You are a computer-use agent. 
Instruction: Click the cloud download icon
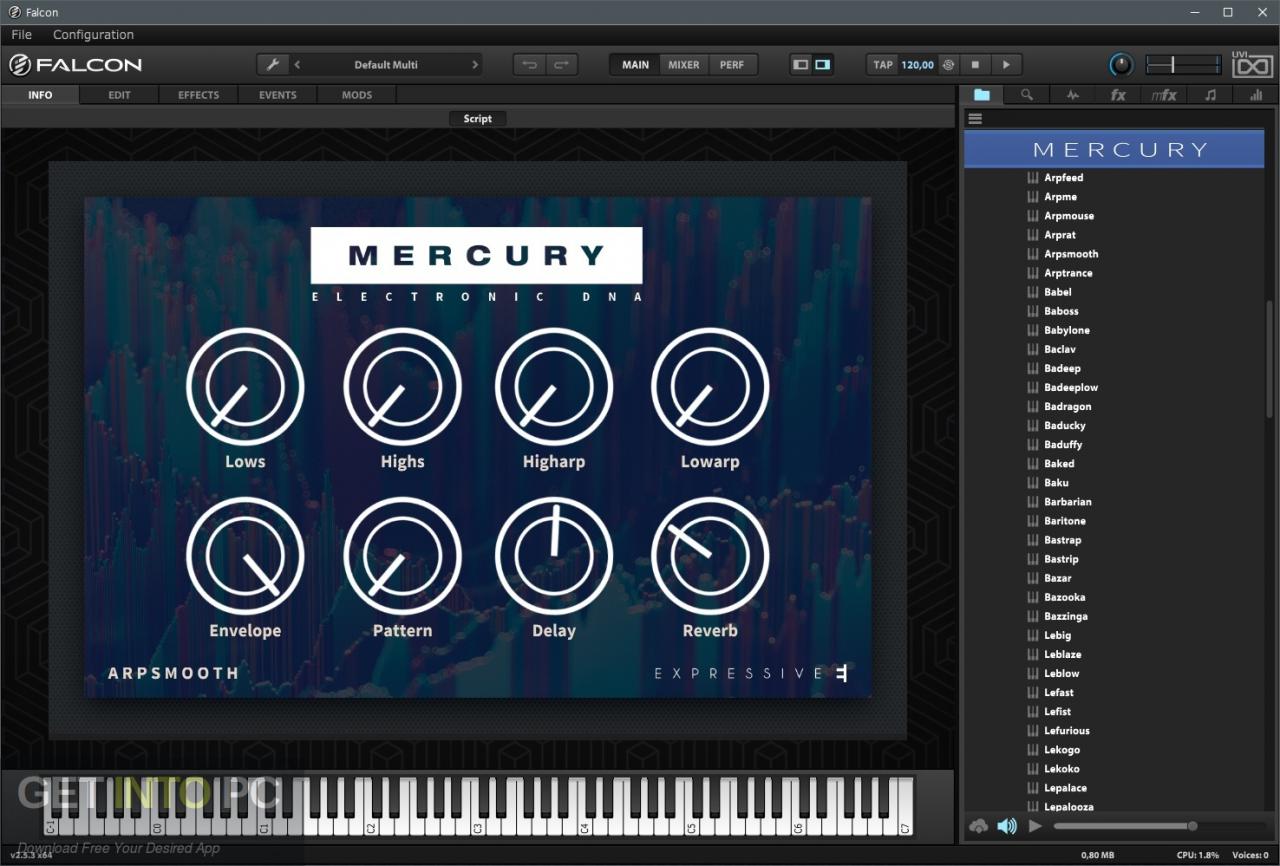pos(979,826)
